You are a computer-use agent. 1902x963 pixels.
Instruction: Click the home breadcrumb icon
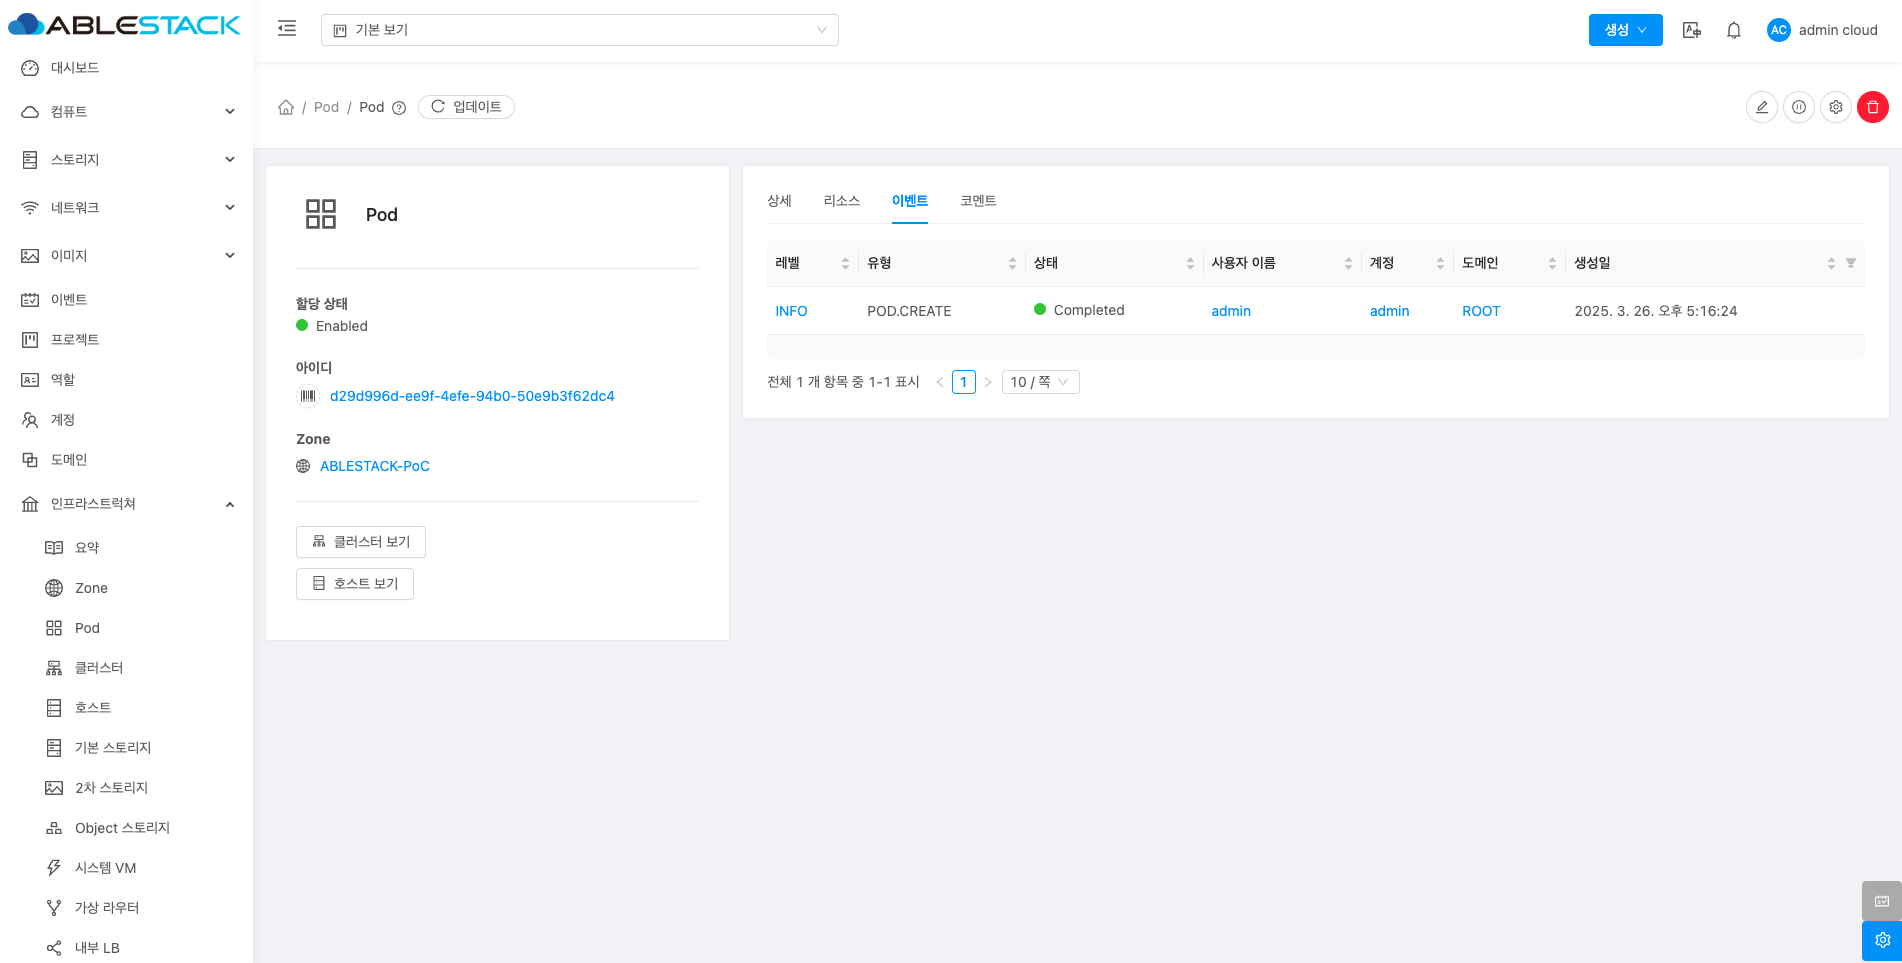tap(286, 107)
